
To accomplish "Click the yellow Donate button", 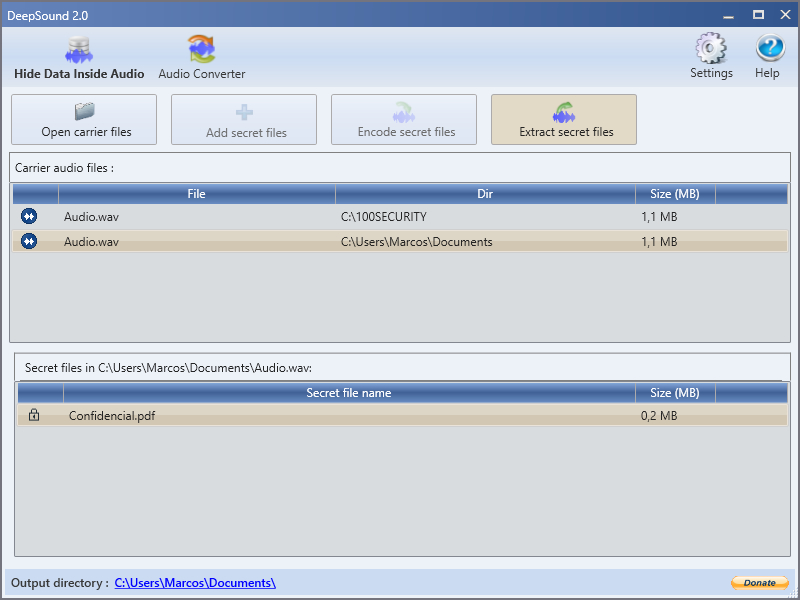I will click(759, 583).
